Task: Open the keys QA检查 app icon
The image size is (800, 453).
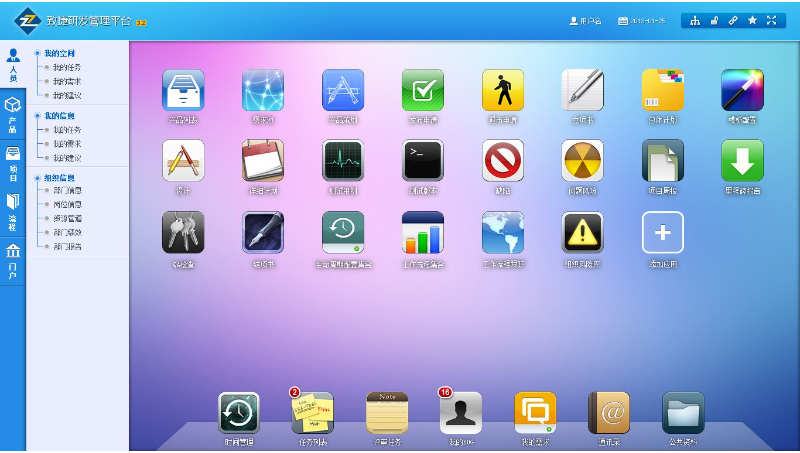Action: (183, 233)
